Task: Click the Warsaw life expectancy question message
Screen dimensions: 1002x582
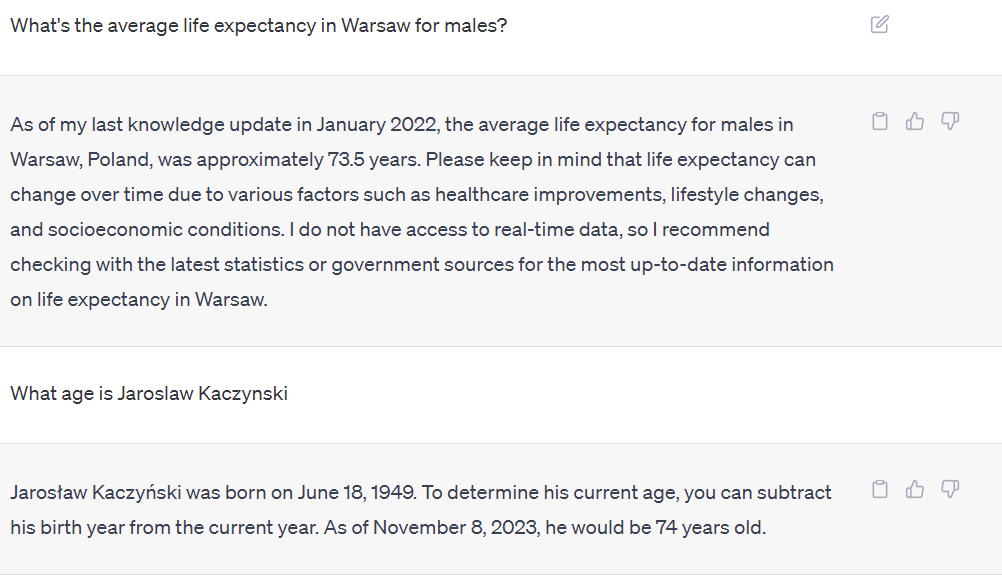Action: tap(258, 25)
